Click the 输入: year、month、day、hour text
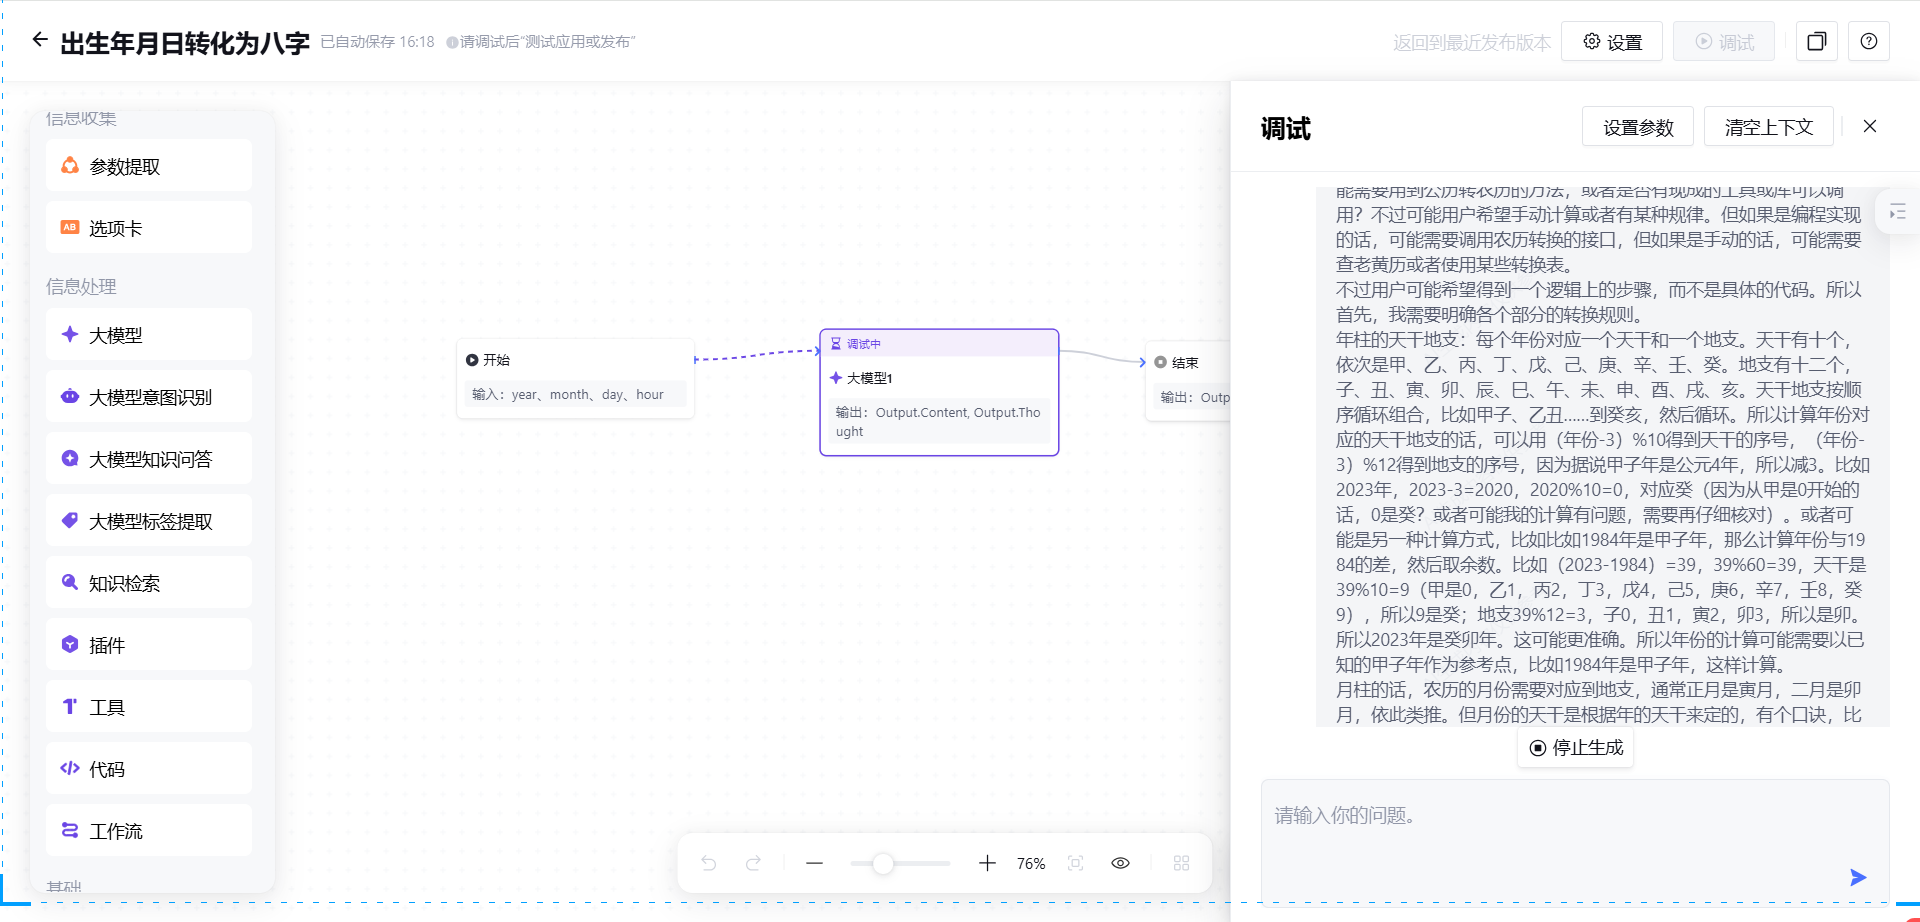This screenshot has width=1920, height=922. click(x=568, y=395)
